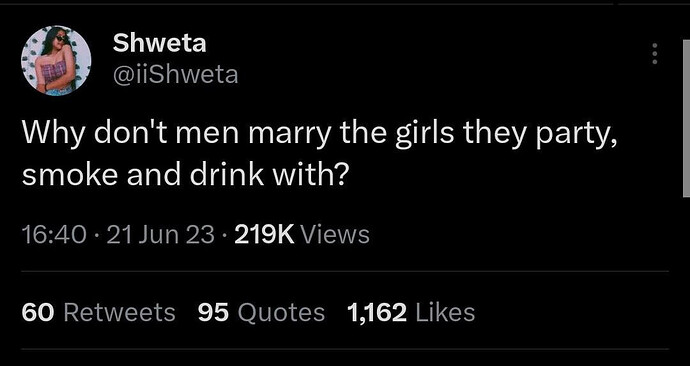Click the number 95 in stats row
This screenshot has width=690, height=366.
(213, 313)
